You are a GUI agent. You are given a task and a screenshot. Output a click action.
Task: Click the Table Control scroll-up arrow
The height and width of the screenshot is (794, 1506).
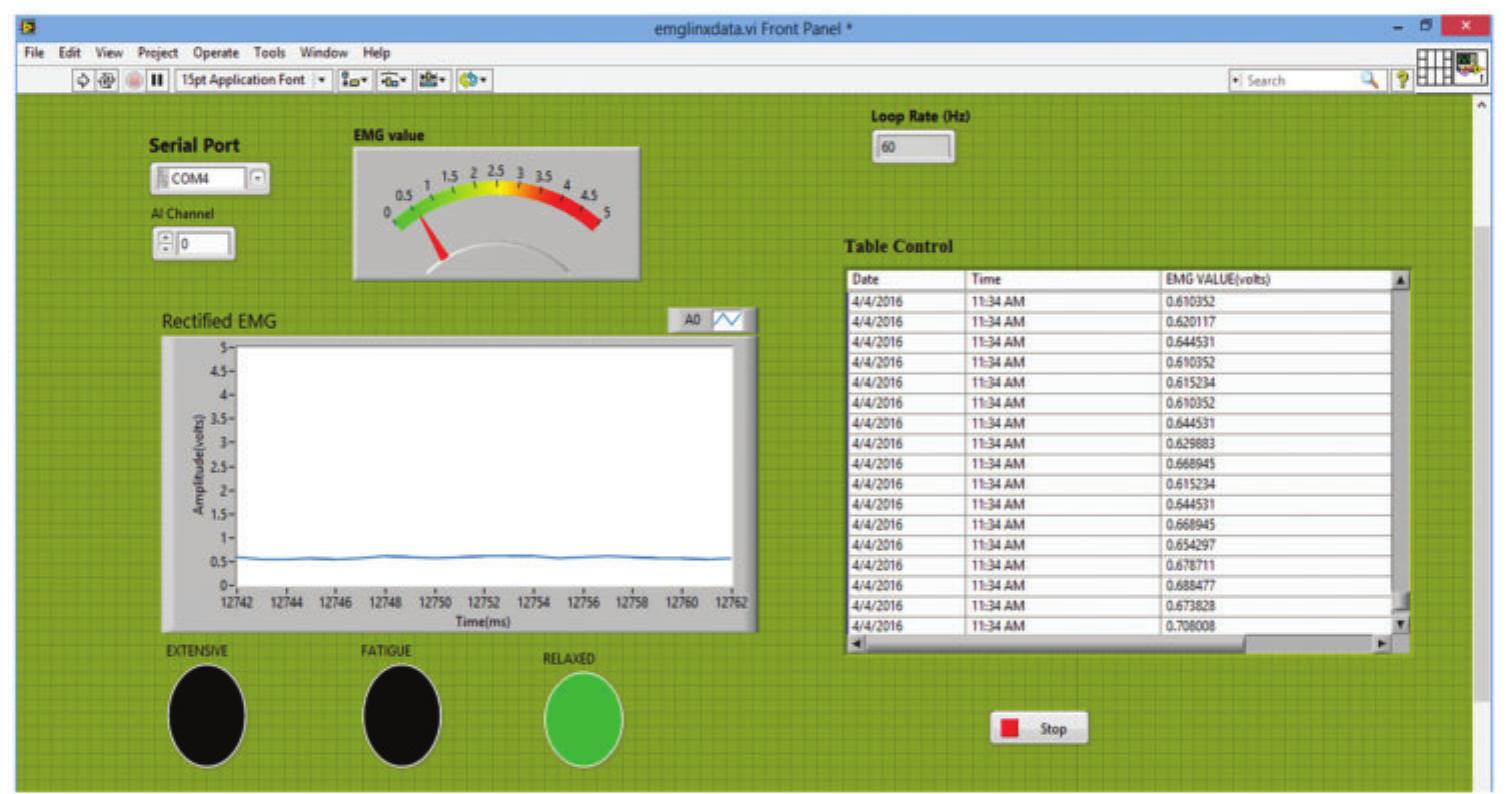pos(1400,281)
